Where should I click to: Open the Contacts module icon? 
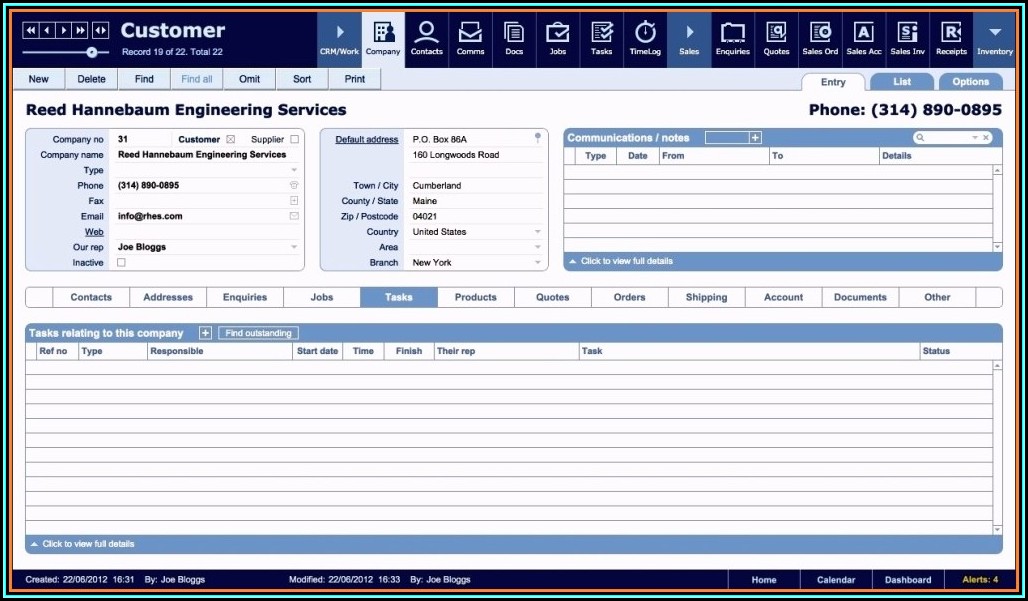tap(426, 38)
